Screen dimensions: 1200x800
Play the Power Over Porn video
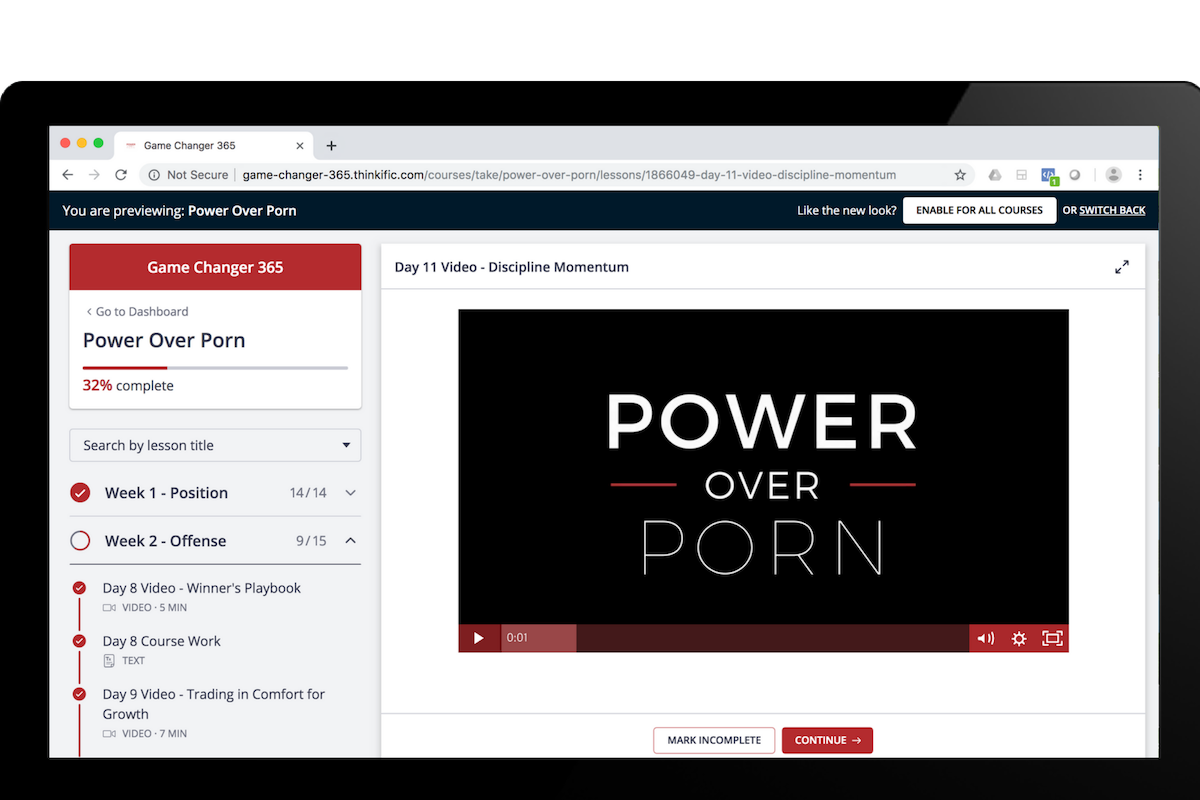tap(479, 638)
